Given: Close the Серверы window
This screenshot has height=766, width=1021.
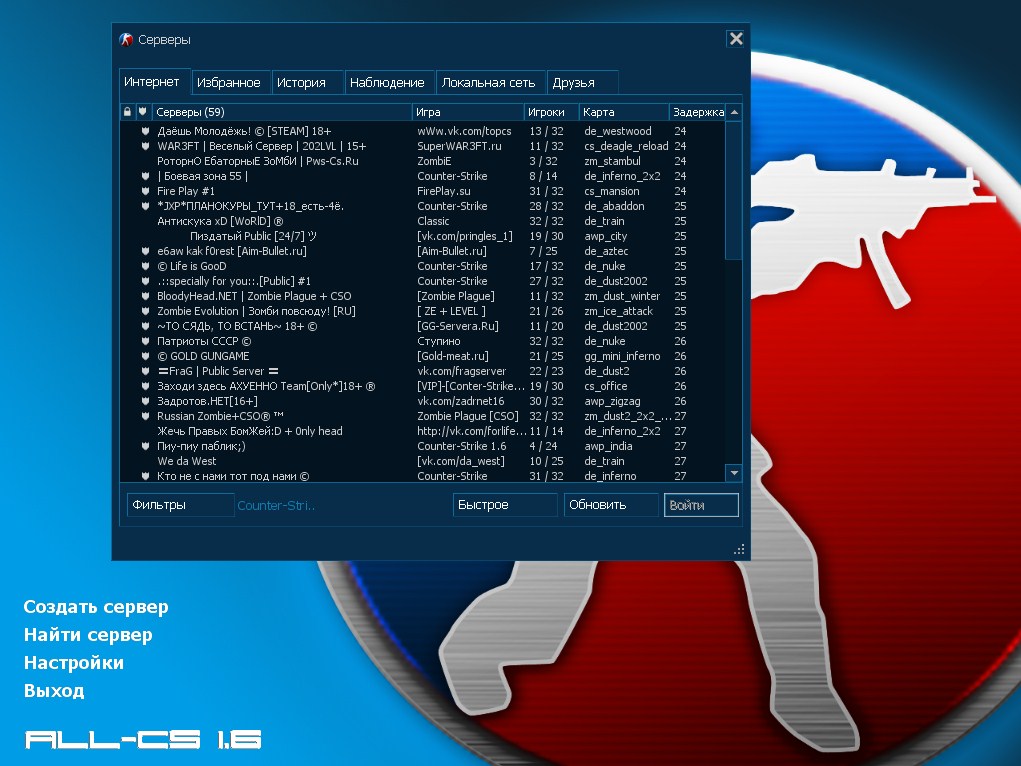Looking at the screenshot, I should point(736,39).
